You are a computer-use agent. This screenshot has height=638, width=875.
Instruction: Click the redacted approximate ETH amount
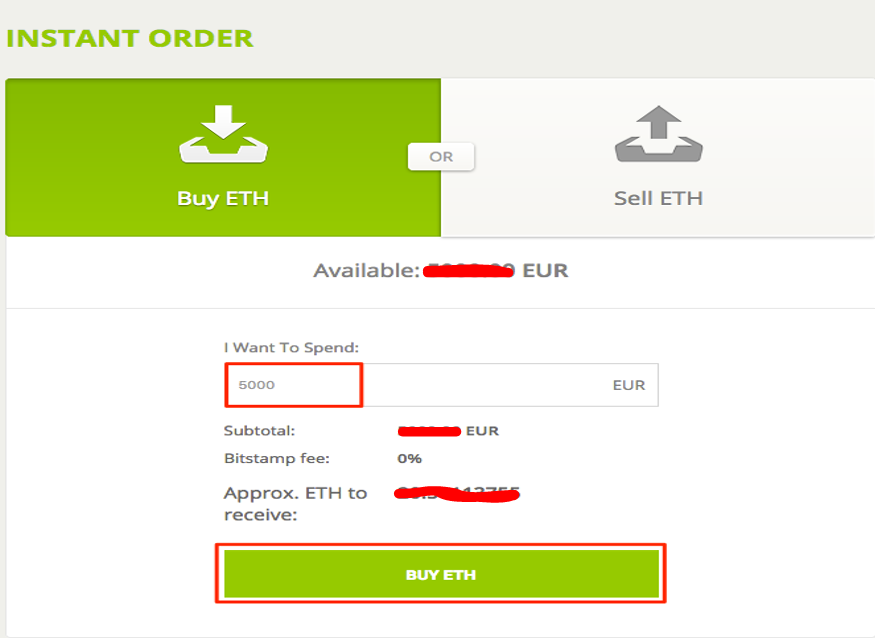(x=456, y=494)
